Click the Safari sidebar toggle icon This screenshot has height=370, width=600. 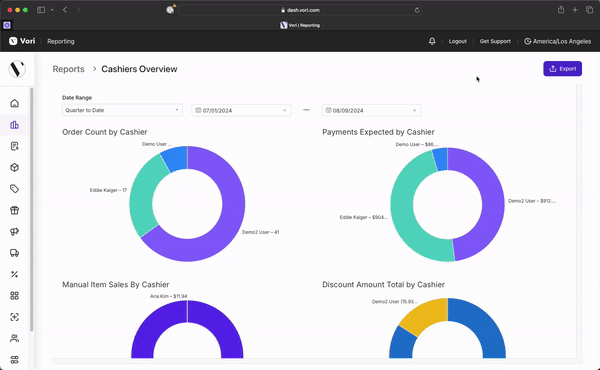click(x=41, y=10)
